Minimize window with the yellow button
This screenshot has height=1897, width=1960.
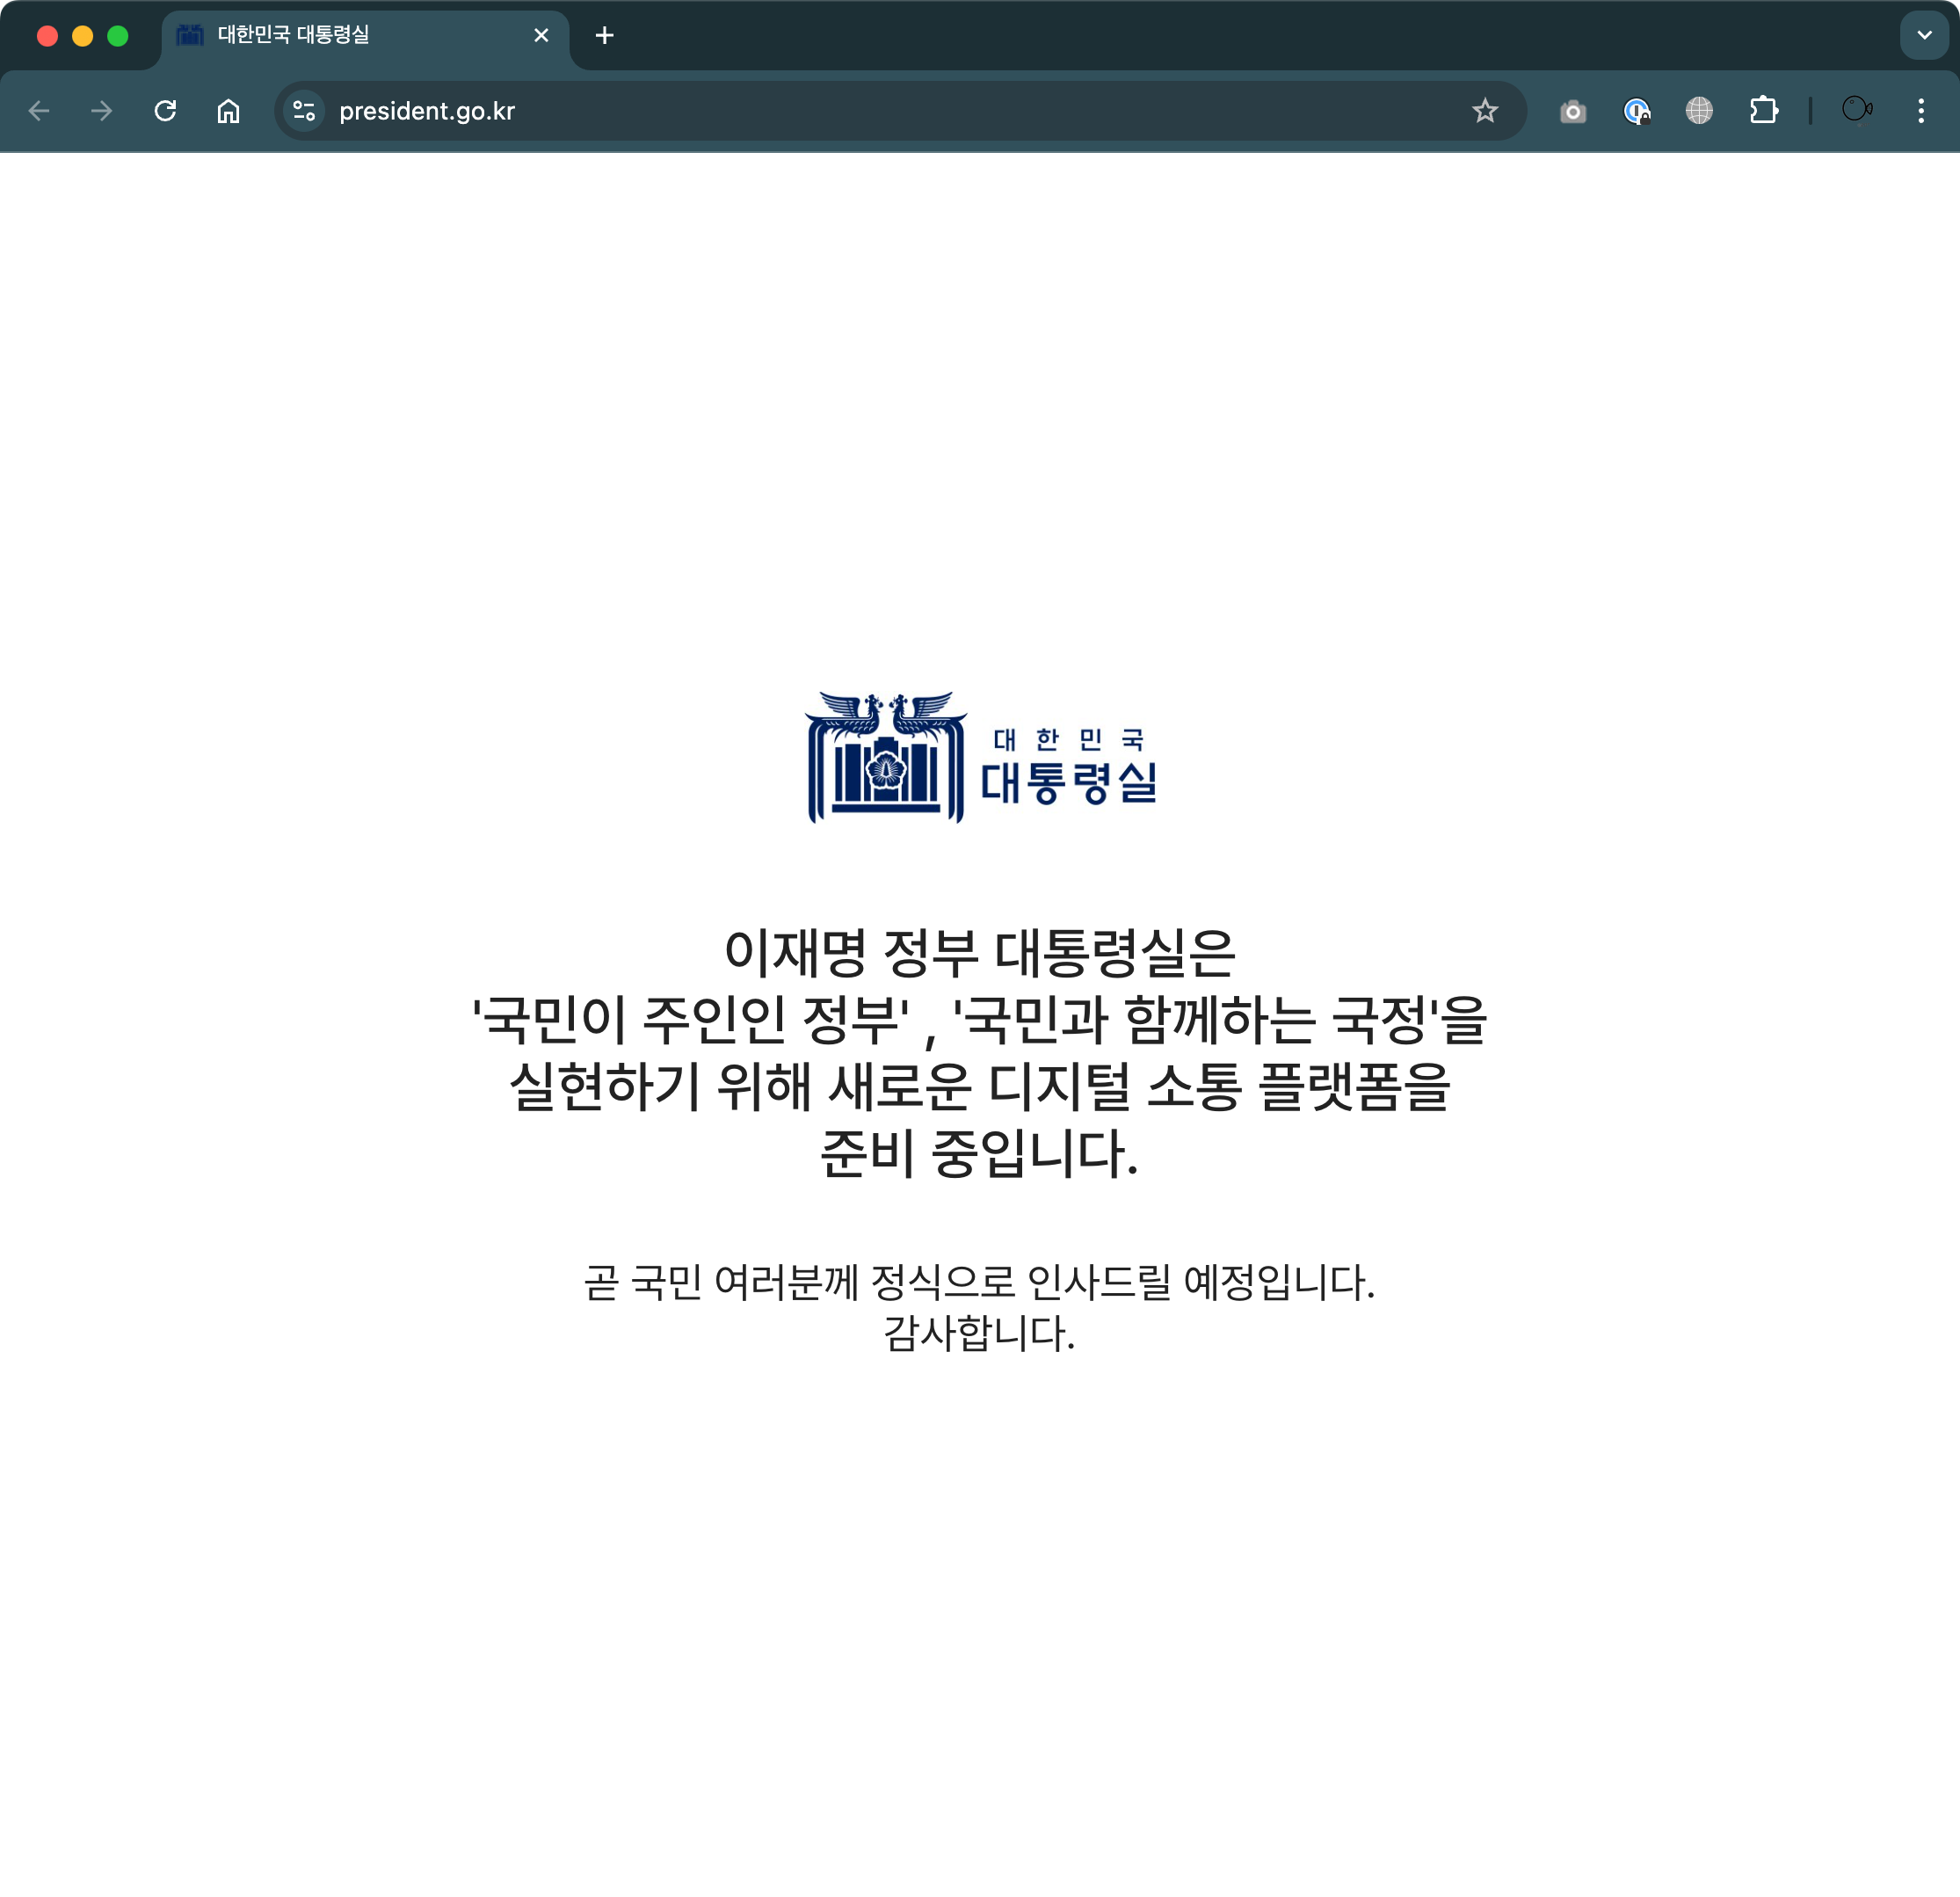point(83,36)
